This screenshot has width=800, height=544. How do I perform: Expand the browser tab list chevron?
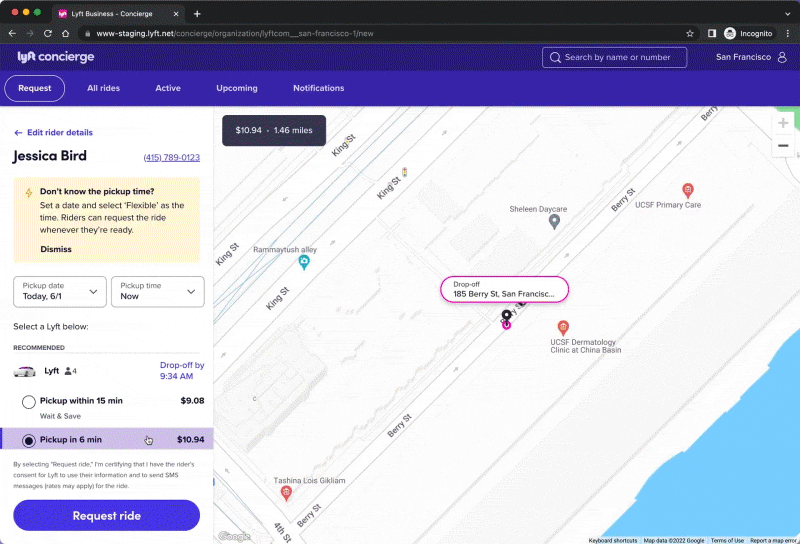click(x=787, y=14)
